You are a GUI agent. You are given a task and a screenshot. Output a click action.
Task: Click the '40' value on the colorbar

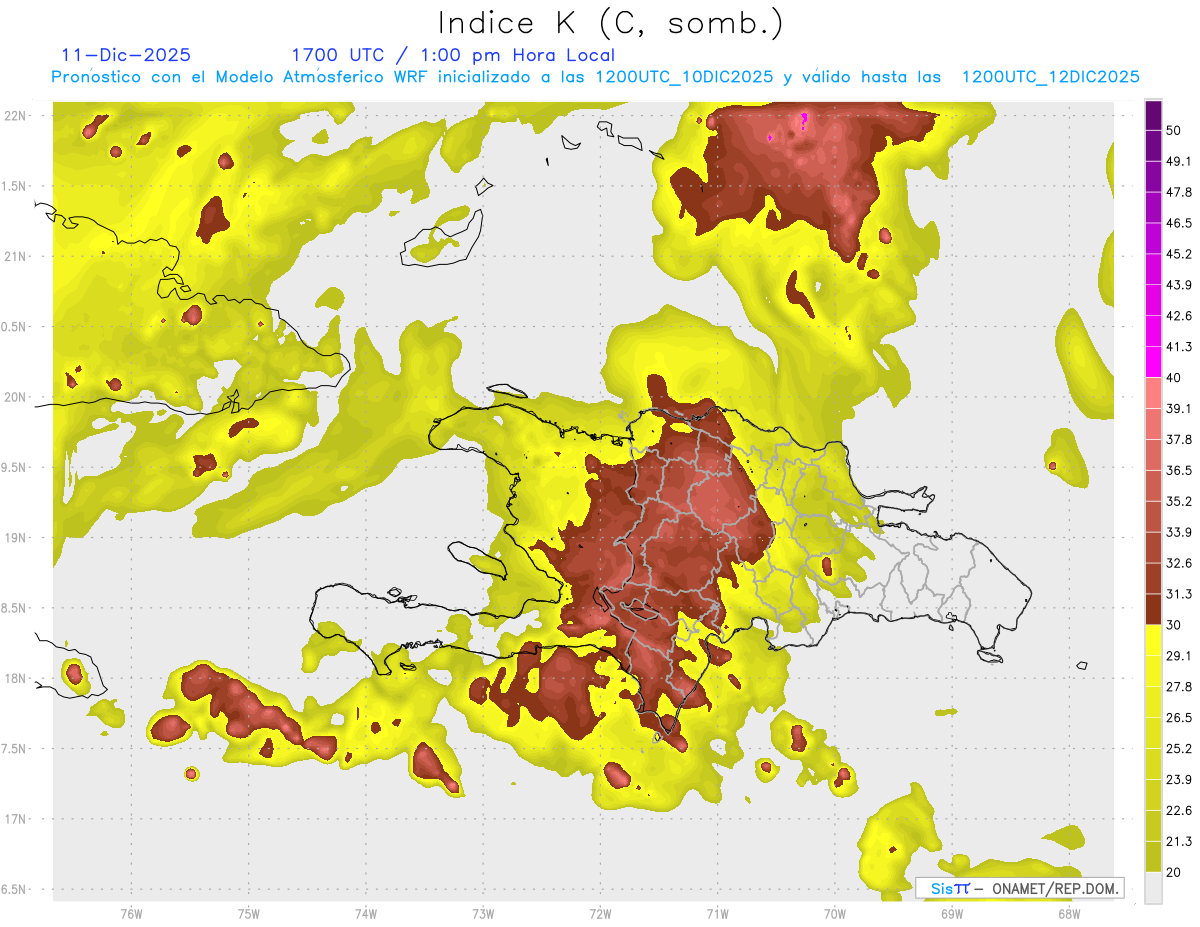(x=1176, y=378)
